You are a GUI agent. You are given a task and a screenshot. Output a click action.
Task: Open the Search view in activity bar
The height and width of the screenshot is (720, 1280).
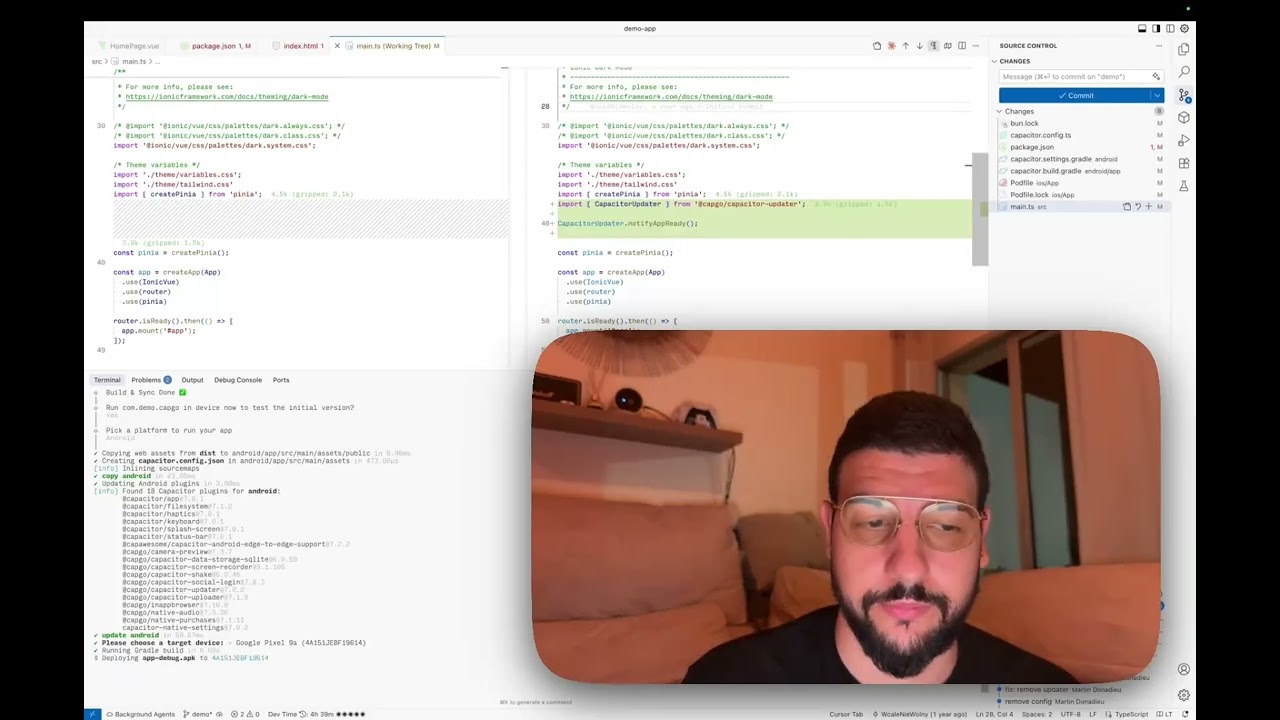(1184, 73)
